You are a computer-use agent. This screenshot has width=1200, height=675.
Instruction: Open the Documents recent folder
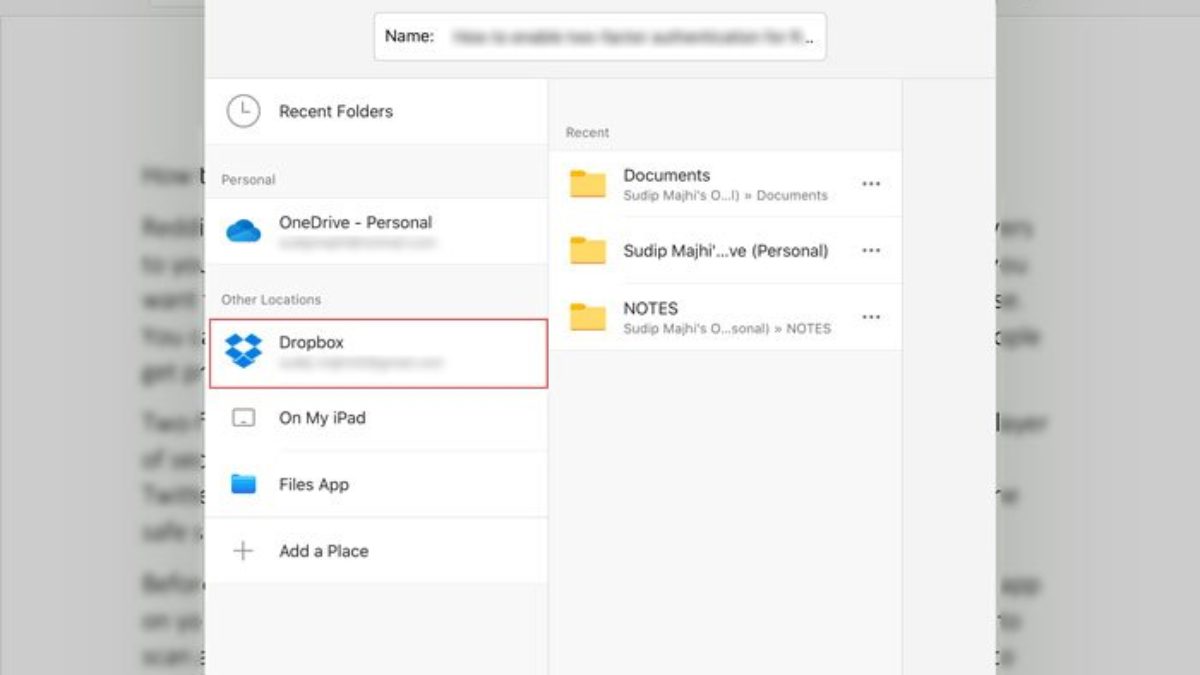725,184
